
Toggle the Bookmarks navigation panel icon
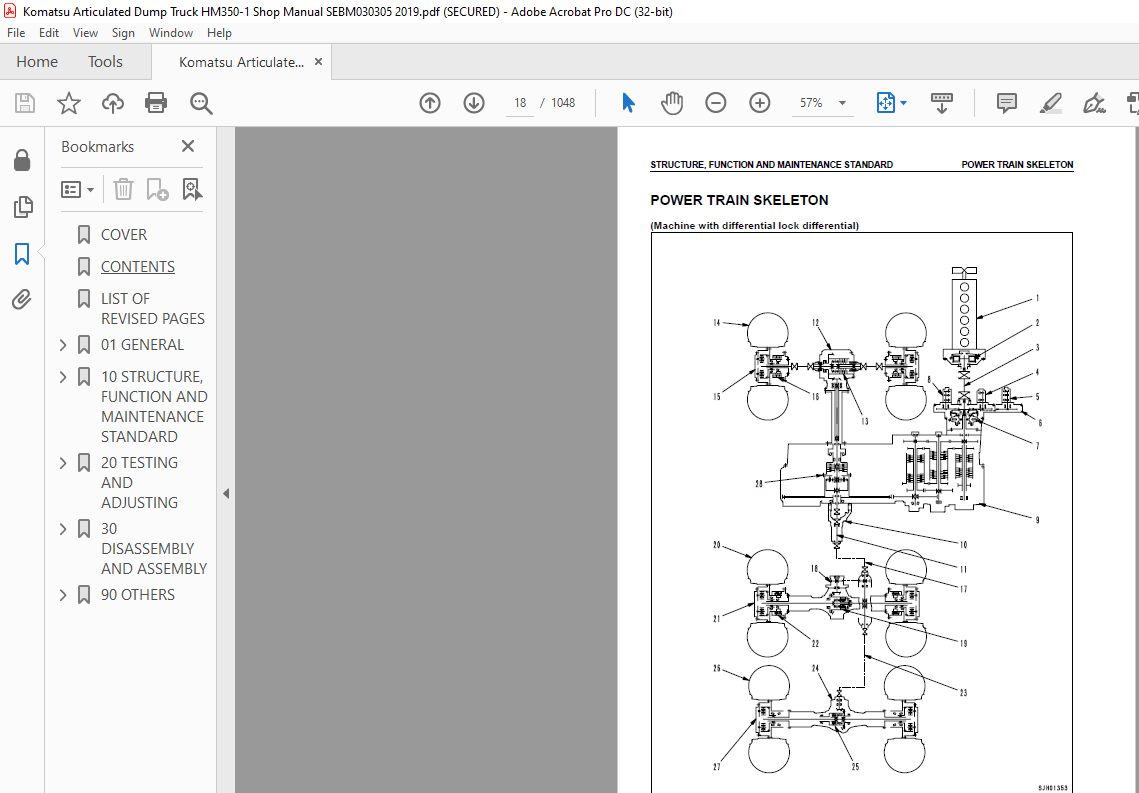click(23, 253)
